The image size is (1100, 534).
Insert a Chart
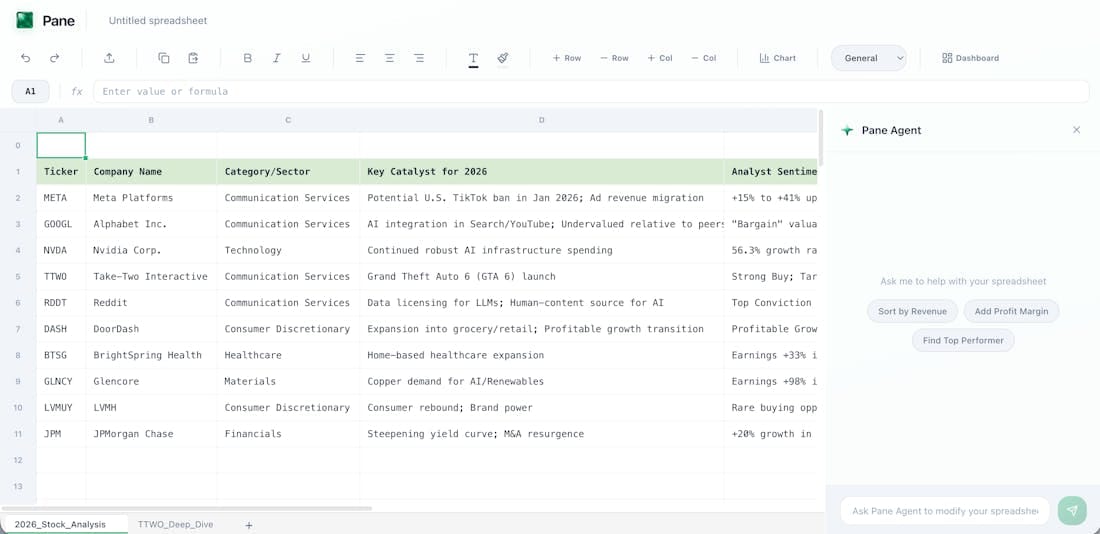(x=778, y=58)
